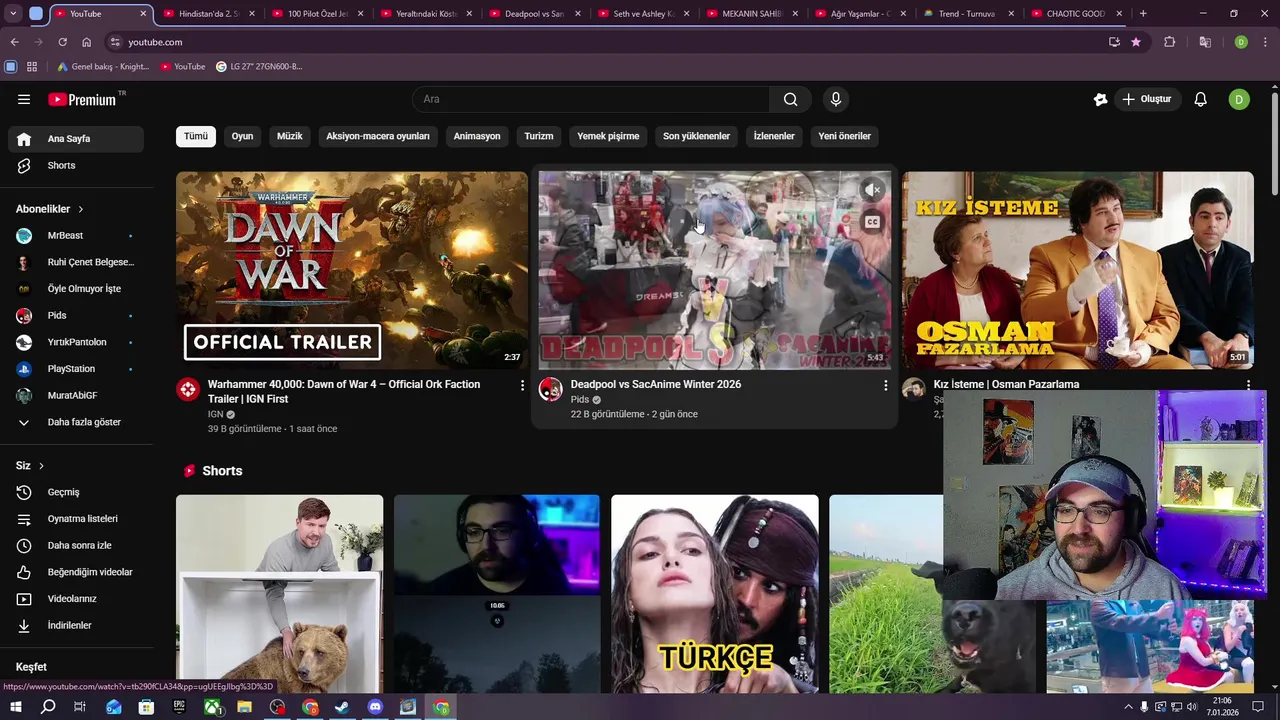This screenshot has height=720, width=1280.
Task: Open YouTube bookmark in bookmarks bar
Action: point(183,66)
